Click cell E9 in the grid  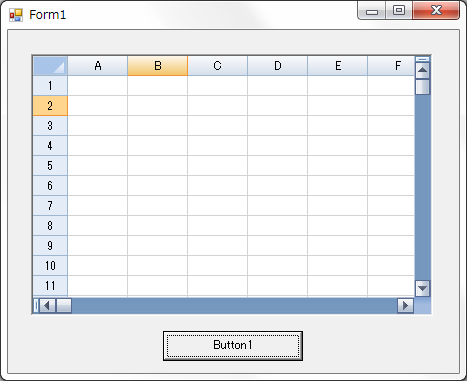click(x=338, y=246)
